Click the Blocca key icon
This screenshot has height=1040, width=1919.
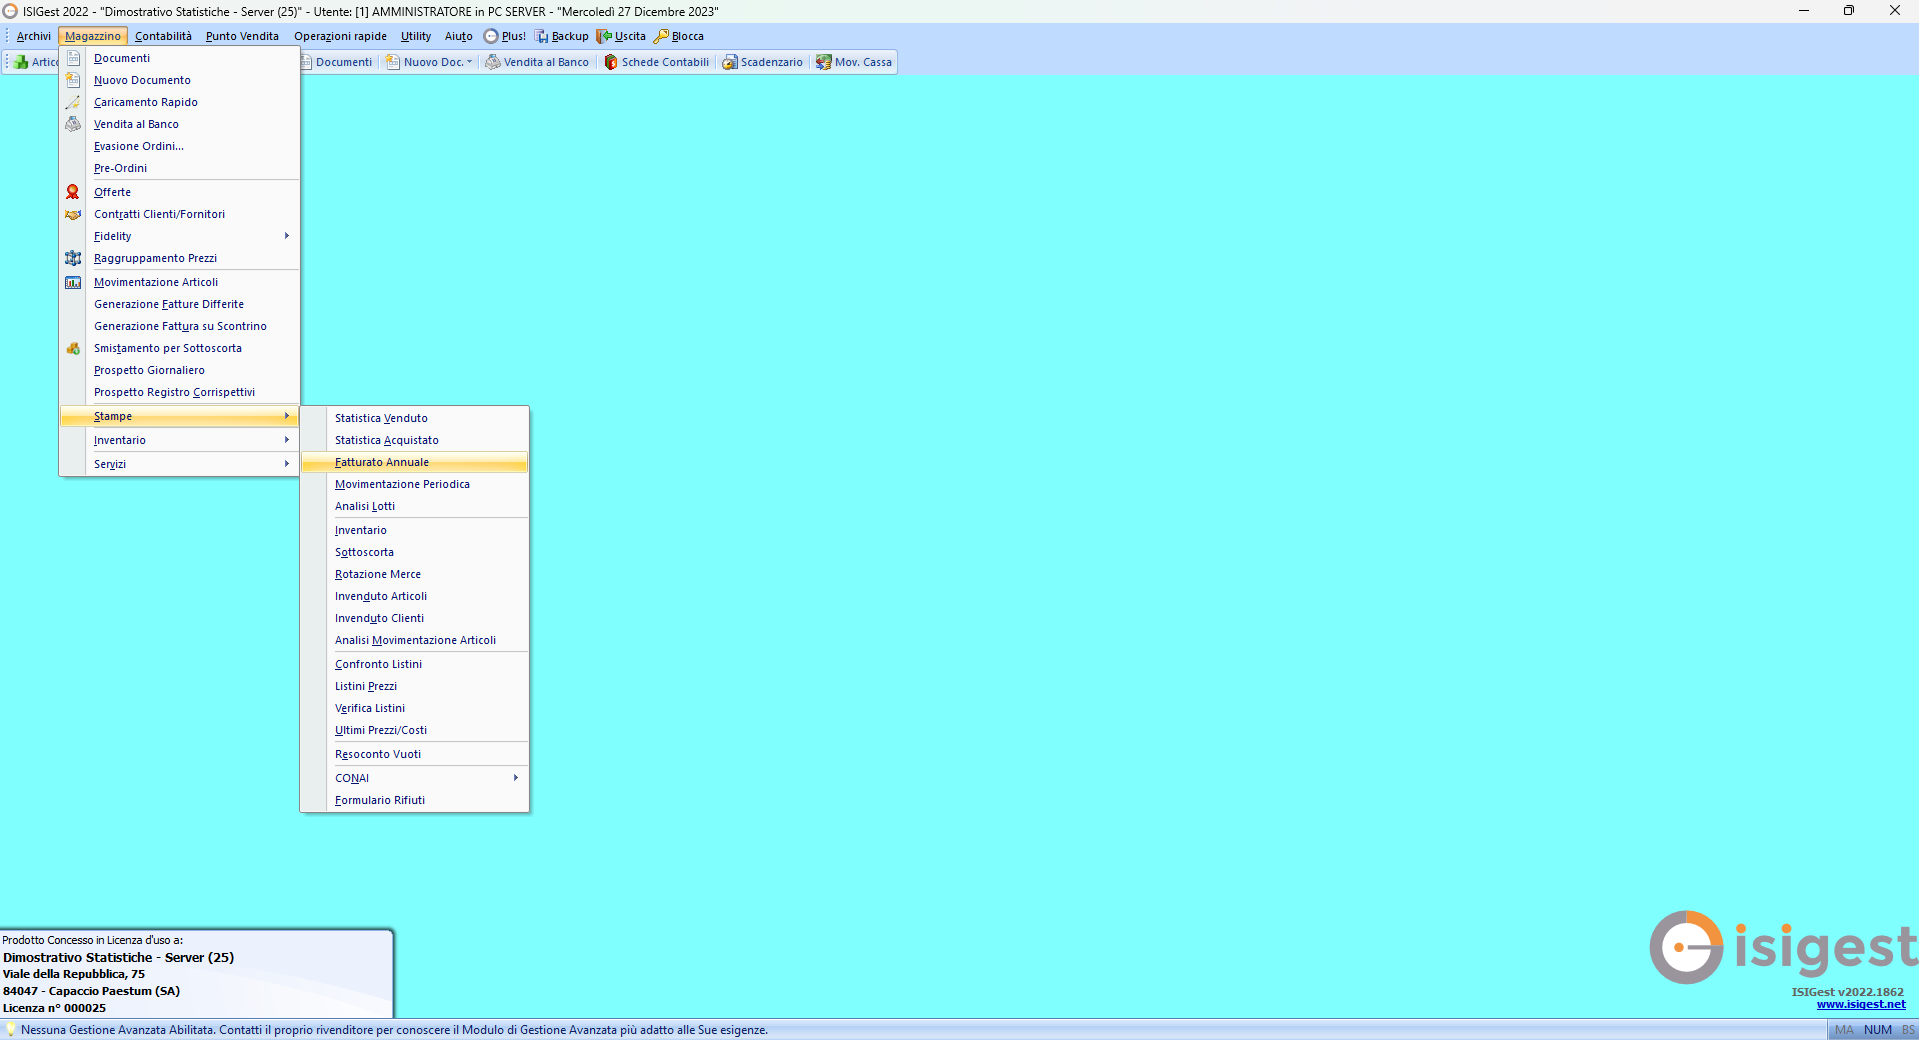(661, 36)
